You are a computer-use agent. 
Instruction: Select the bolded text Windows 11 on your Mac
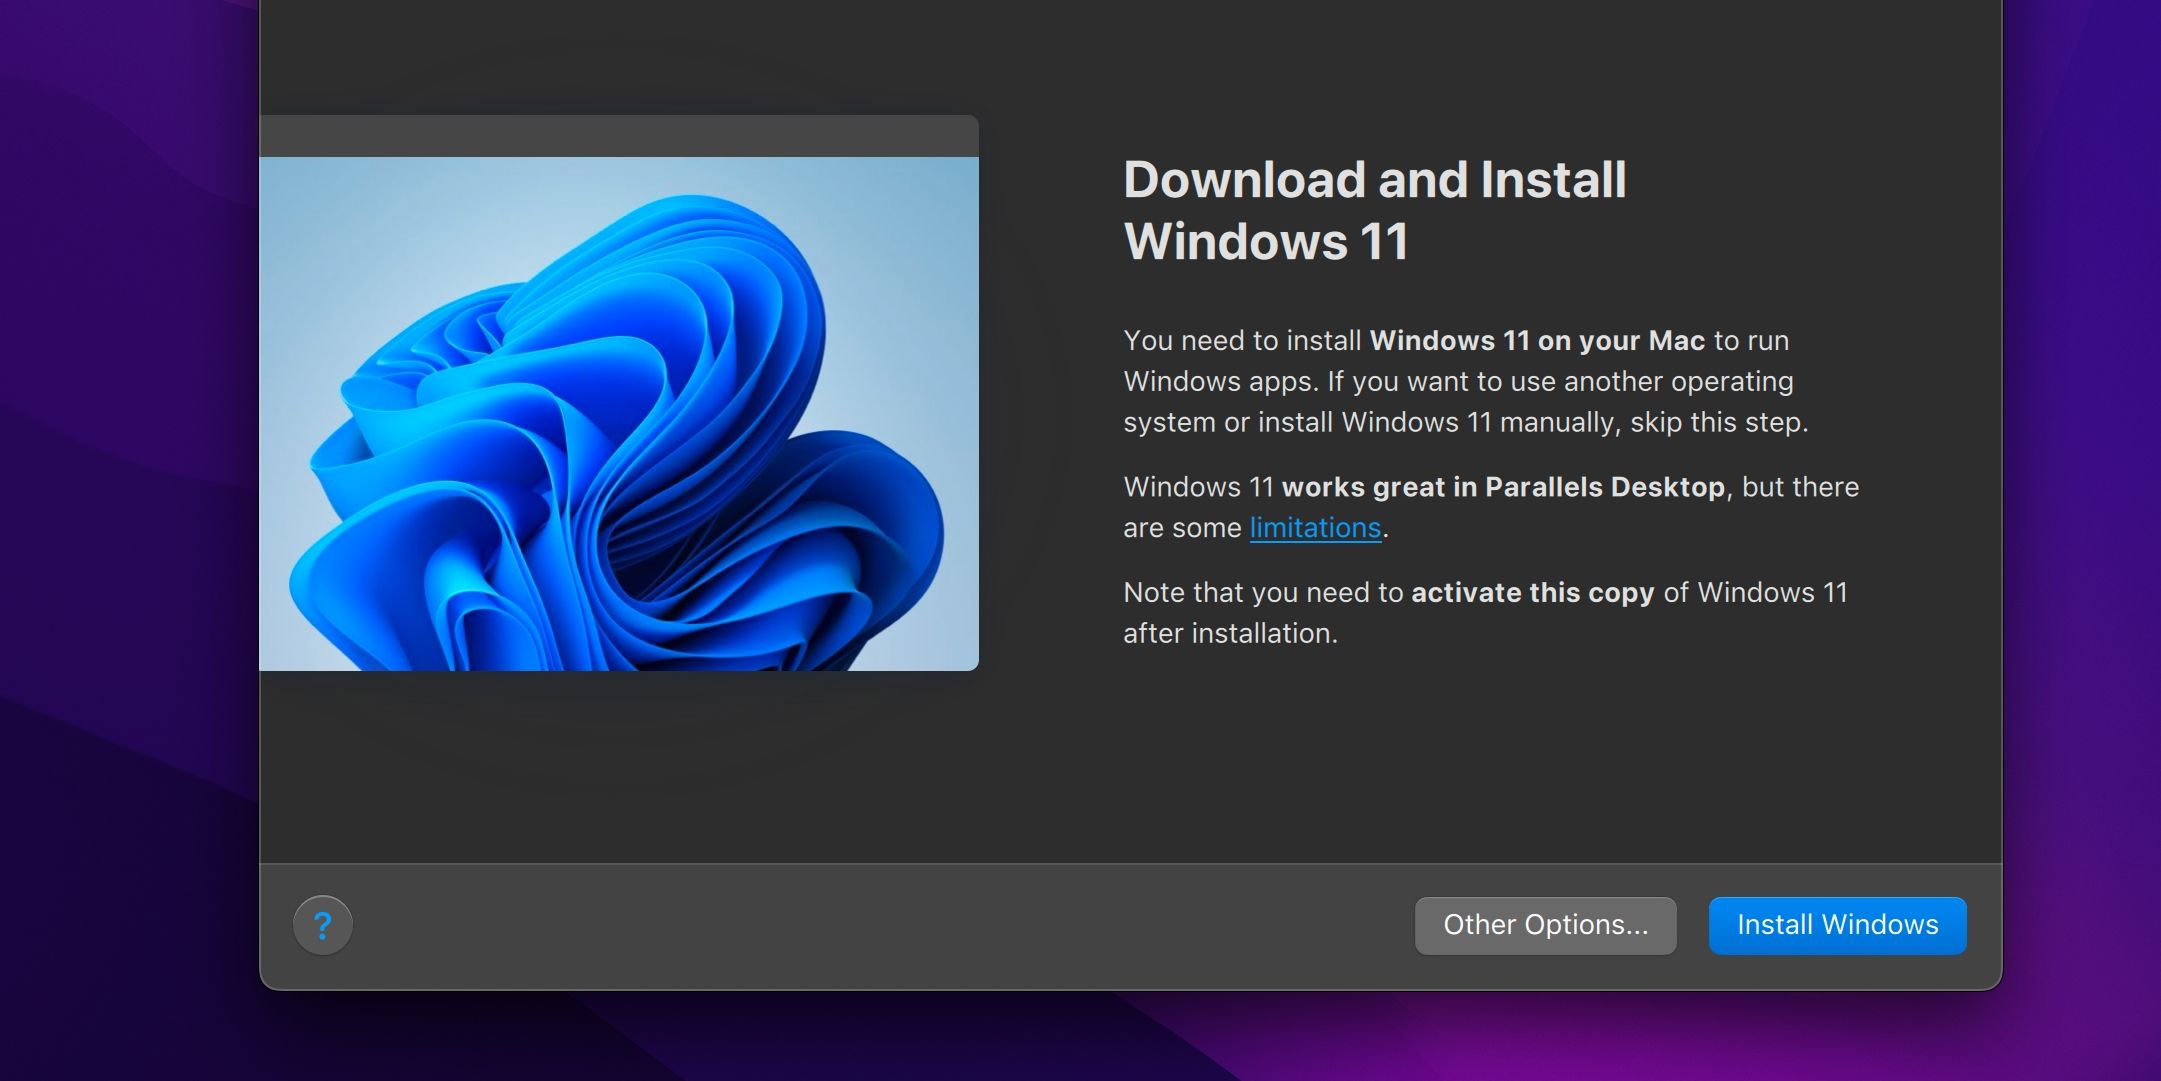point(1540,340)
